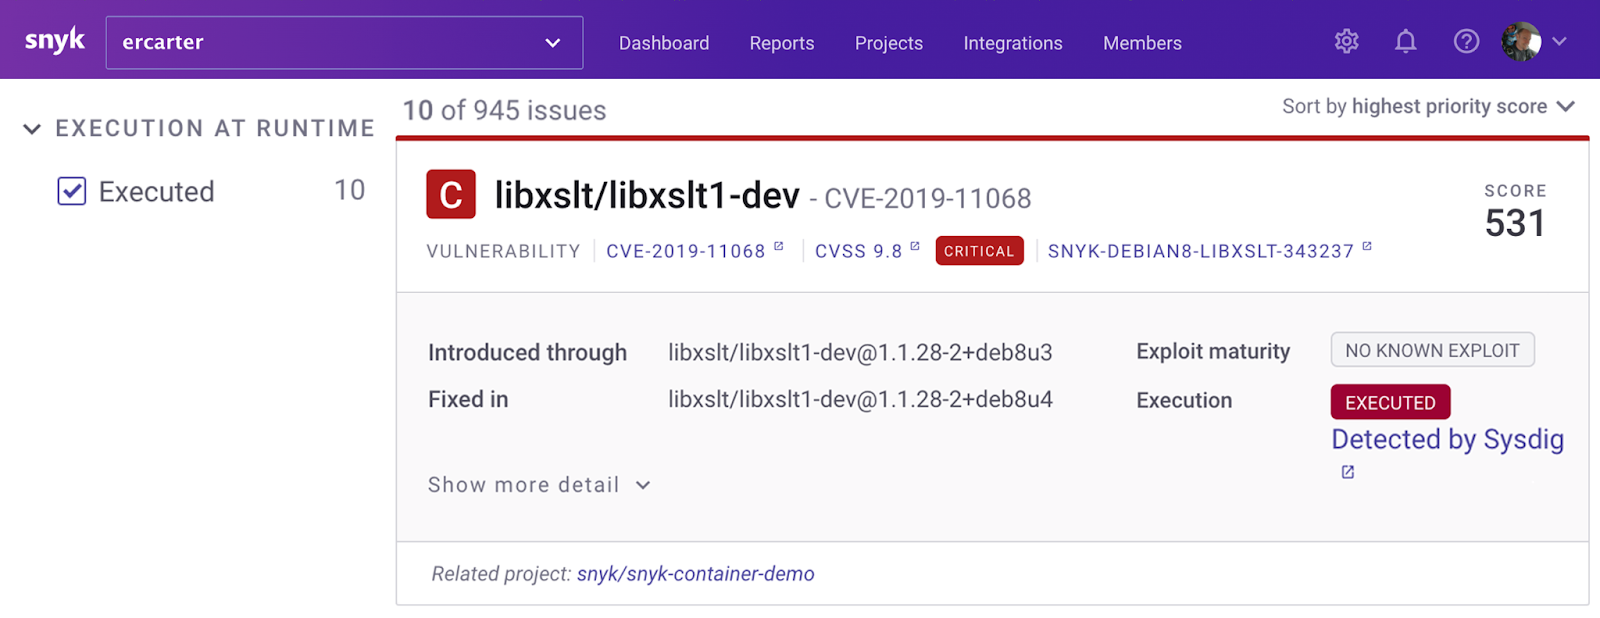Open the Projects tab
Viewport: 1600px width, 618px height.
889,43
